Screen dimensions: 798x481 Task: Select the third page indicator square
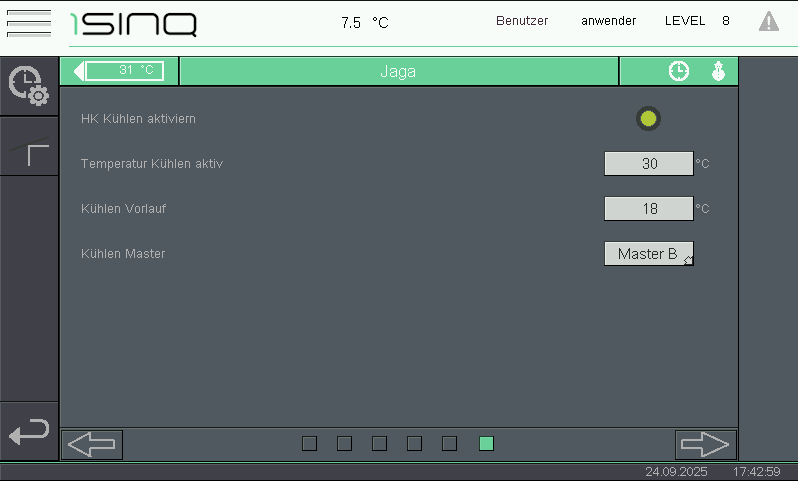(x=379, y=443)
